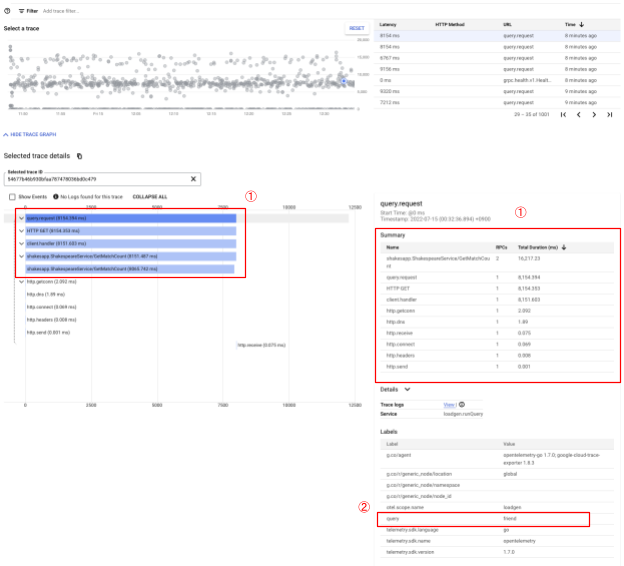Click HIDE TRACE GRAPH link
Viewport: 624px width, 566px height.
32,133
